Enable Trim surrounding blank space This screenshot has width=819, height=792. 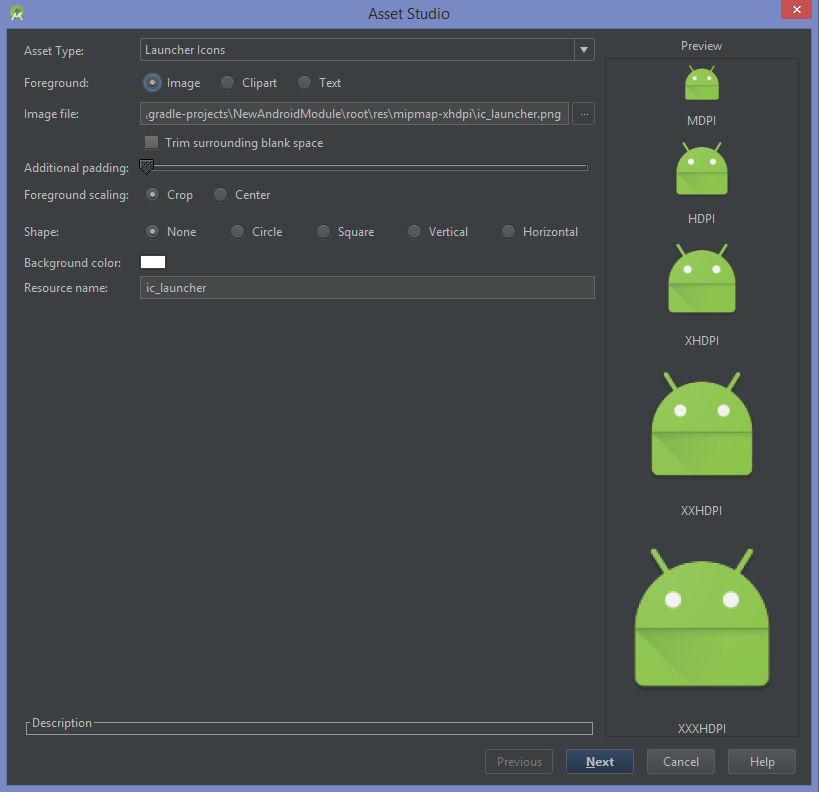click(x=151, y=142)
